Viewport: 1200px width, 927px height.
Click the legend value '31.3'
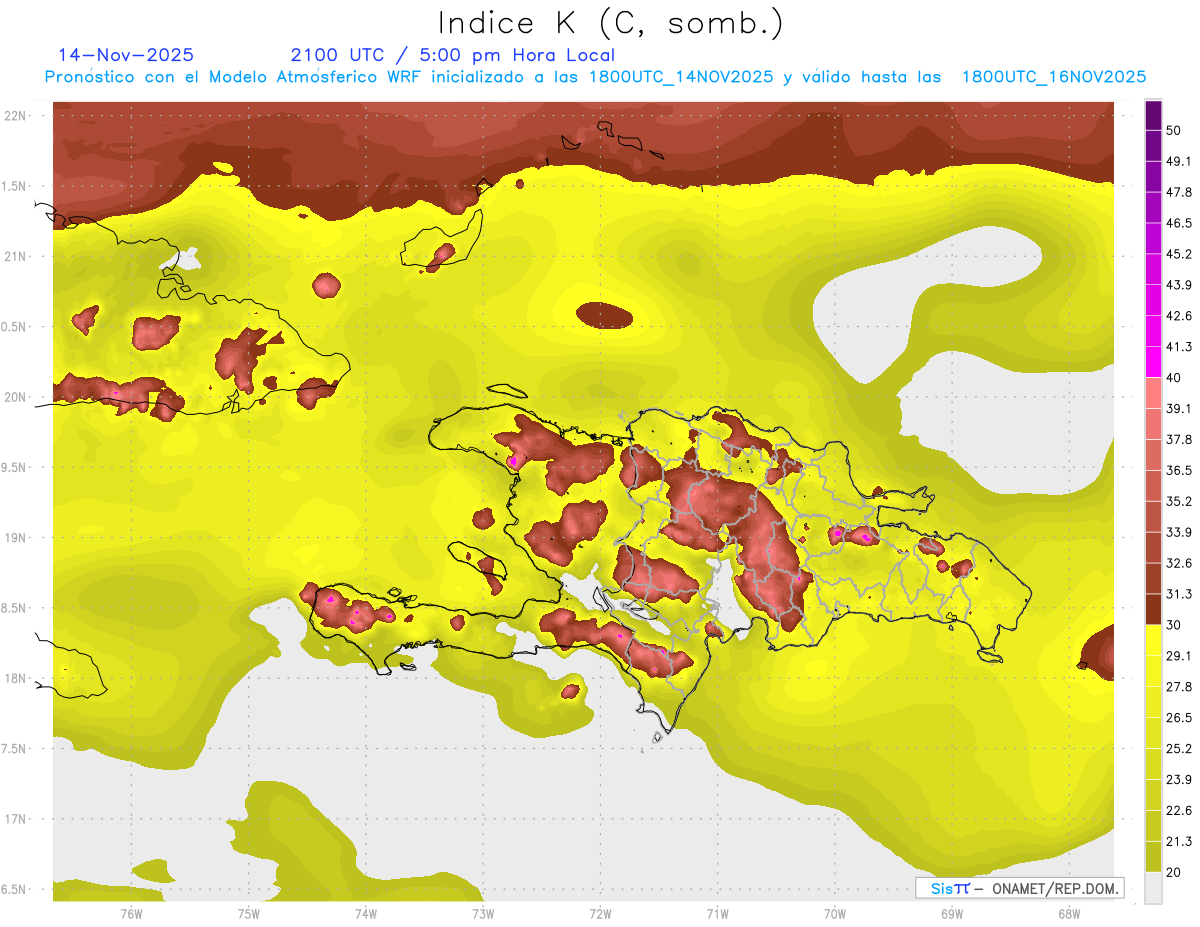pyautogui.click(x=1179, y=594)
